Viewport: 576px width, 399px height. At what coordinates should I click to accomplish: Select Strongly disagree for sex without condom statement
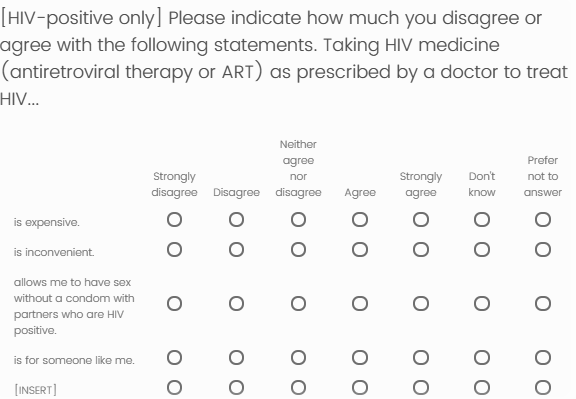pyautogui.click(x=174, y=303)
